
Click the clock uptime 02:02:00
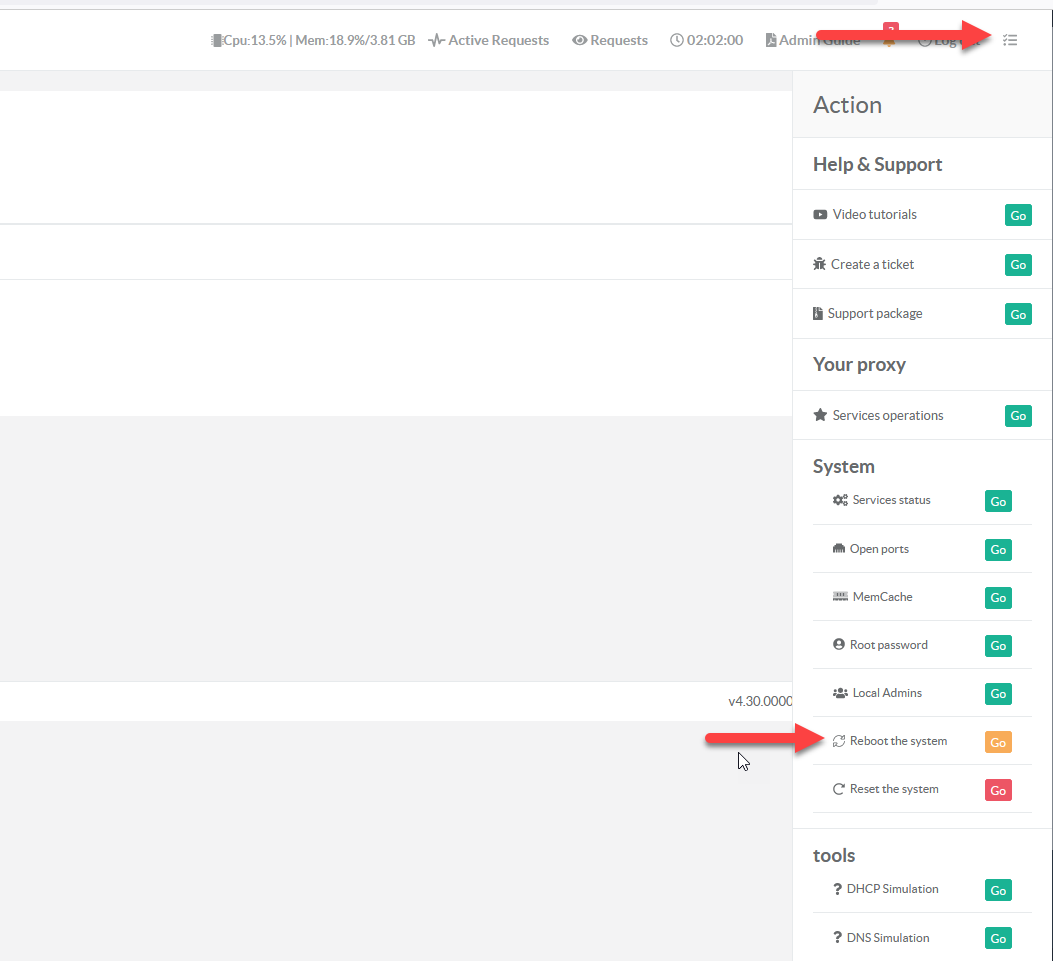tap(706, 40)
